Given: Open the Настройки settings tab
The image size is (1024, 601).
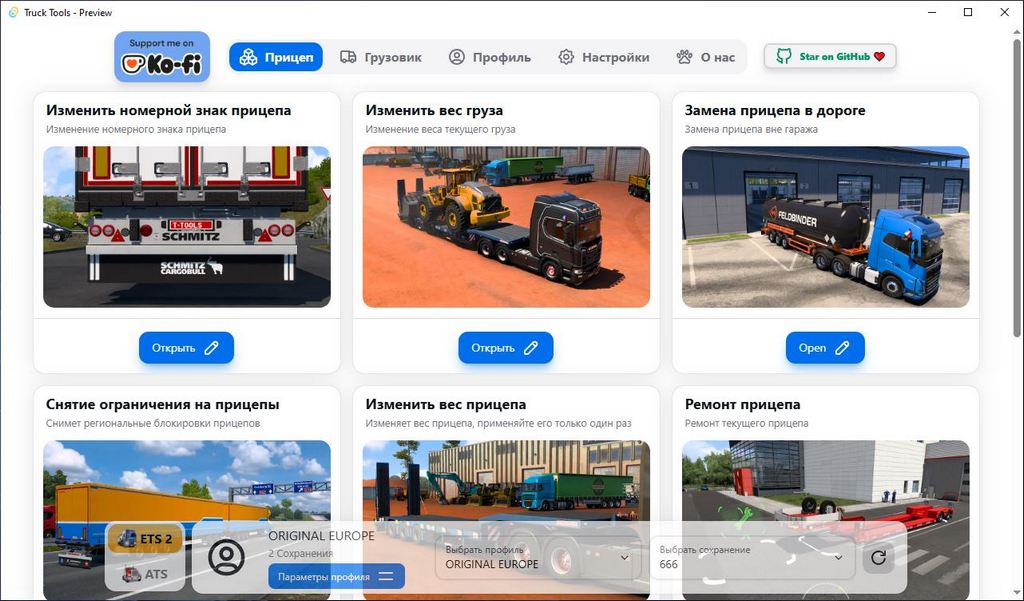Looking at the screenshot, I should (603, 57).
